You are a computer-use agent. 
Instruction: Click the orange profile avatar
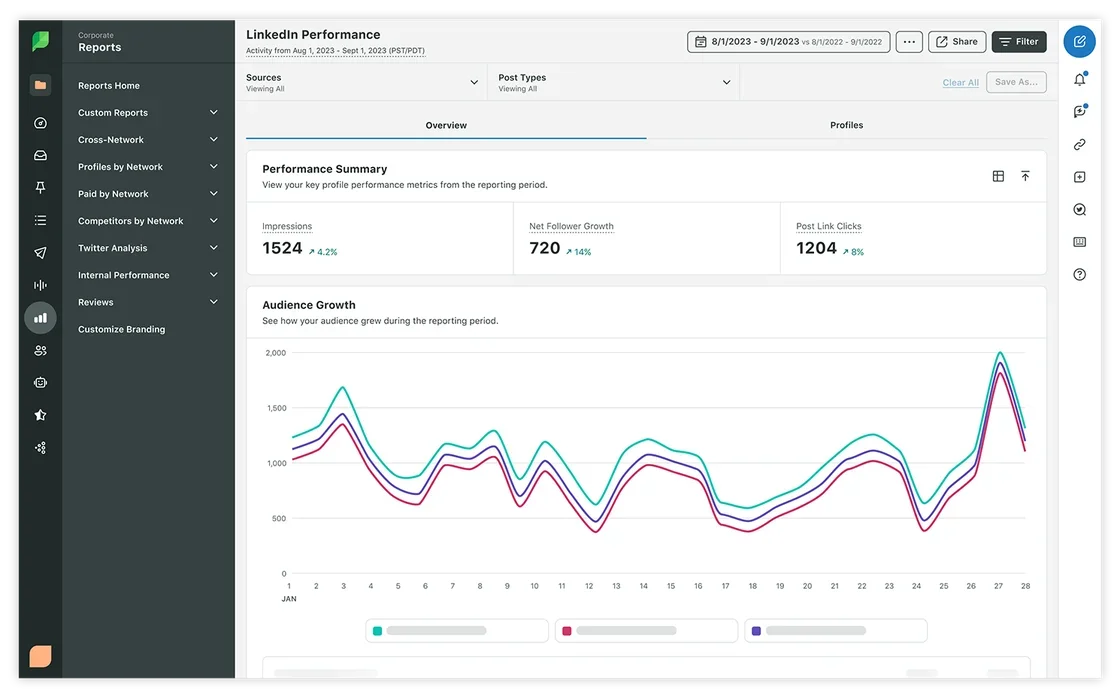[x=41, y=656]
